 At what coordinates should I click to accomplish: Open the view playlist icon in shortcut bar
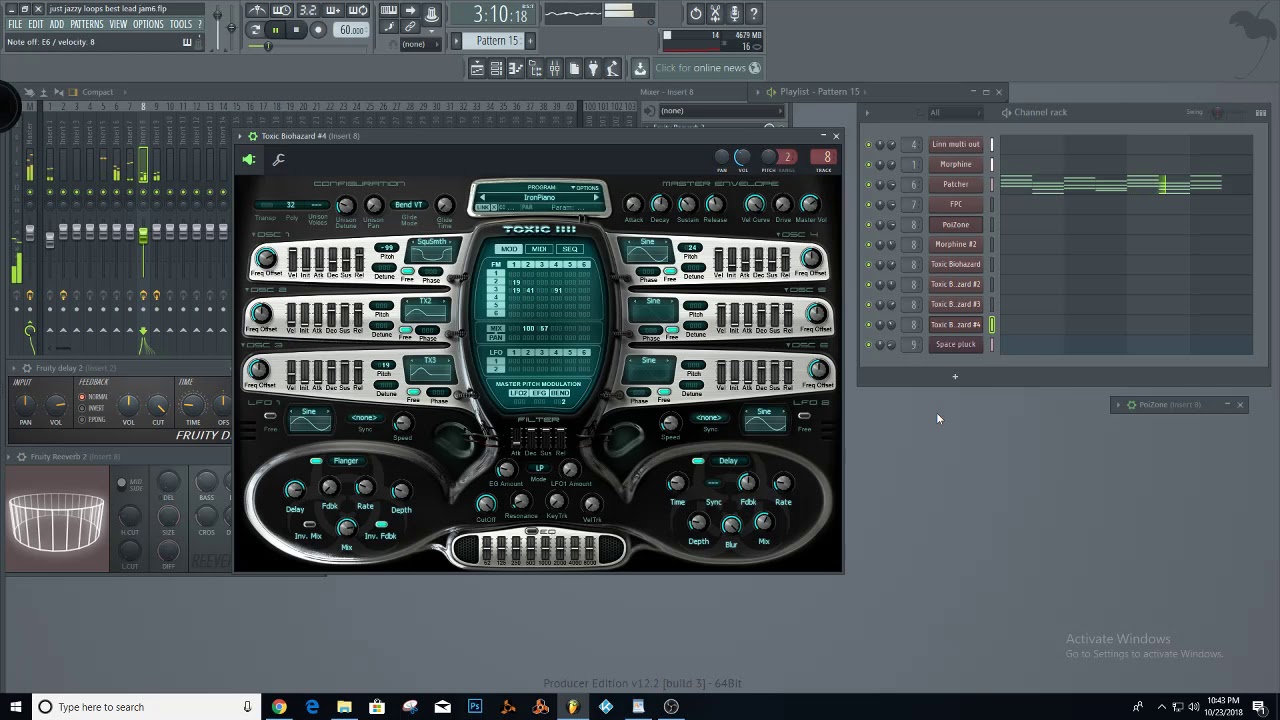click(477, 68)
